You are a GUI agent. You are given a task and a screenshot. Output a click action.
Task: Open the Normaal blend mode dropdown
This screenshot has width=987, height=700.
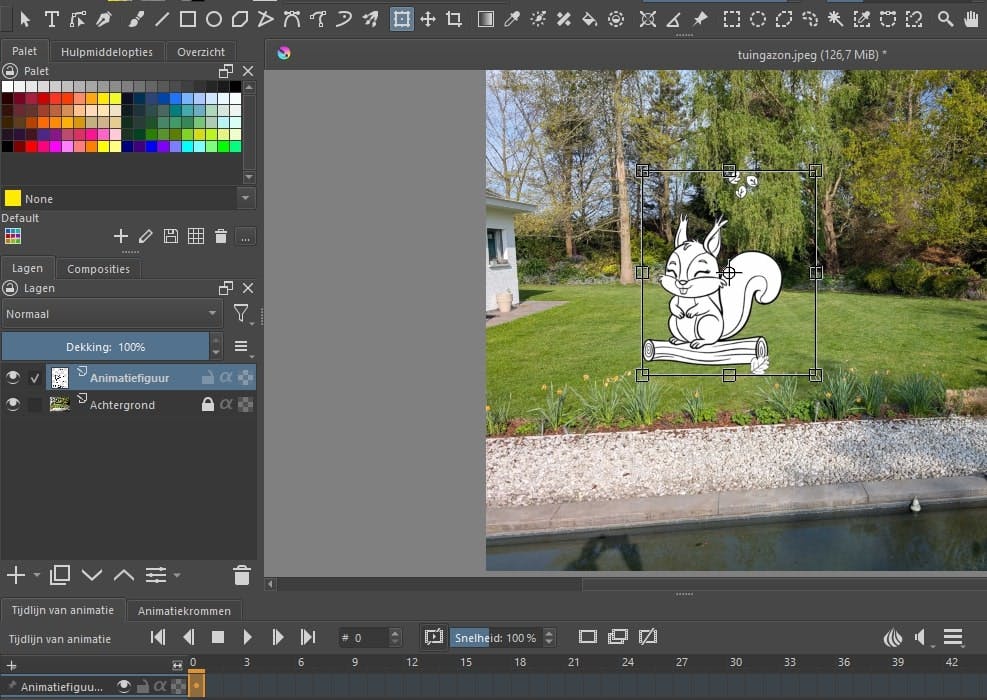[112, 314]
